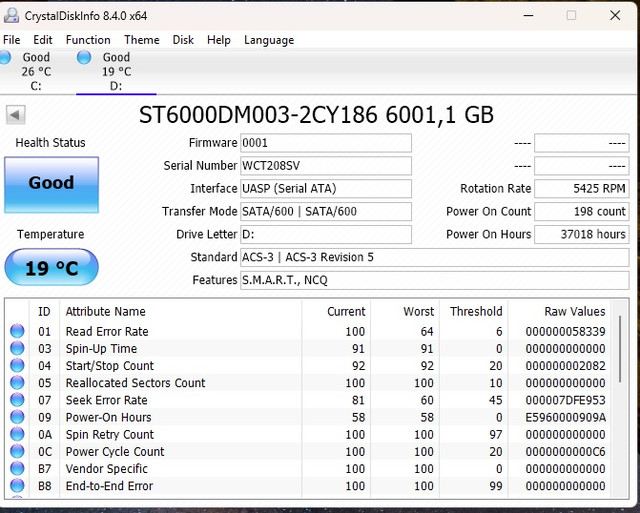Click raw value 000000058339

point(565,331)
